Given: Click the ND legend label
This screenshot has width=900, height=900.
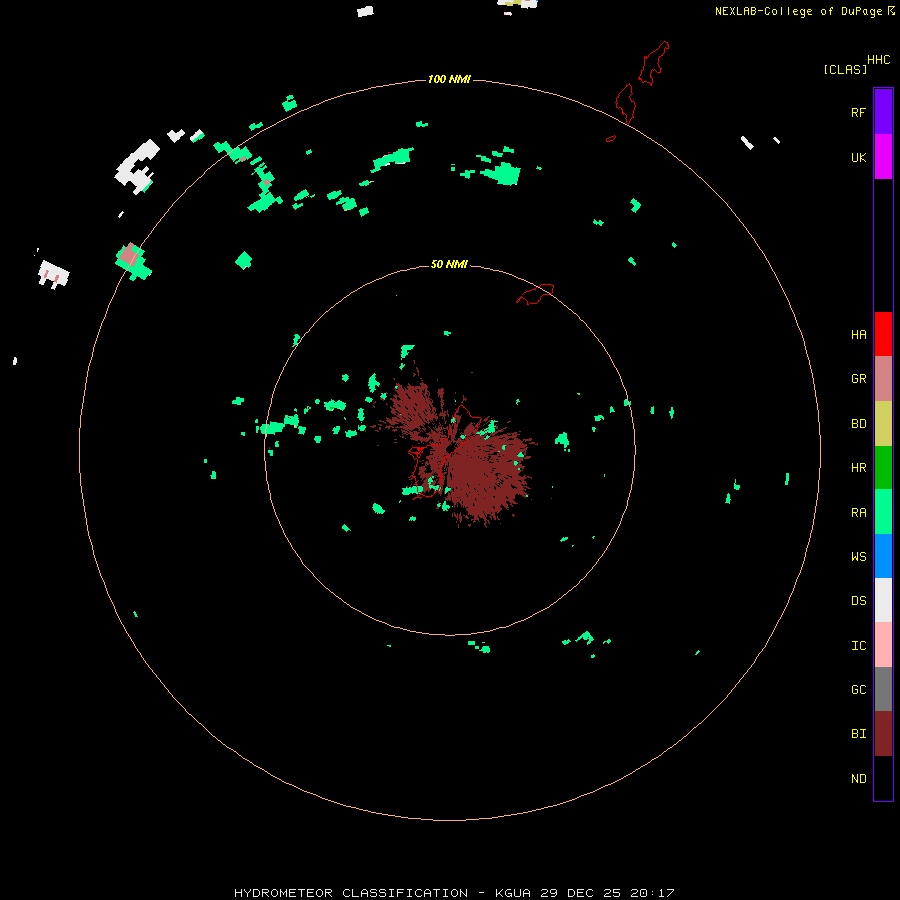Looking at the screenshot, I should (x=858, y=778).
